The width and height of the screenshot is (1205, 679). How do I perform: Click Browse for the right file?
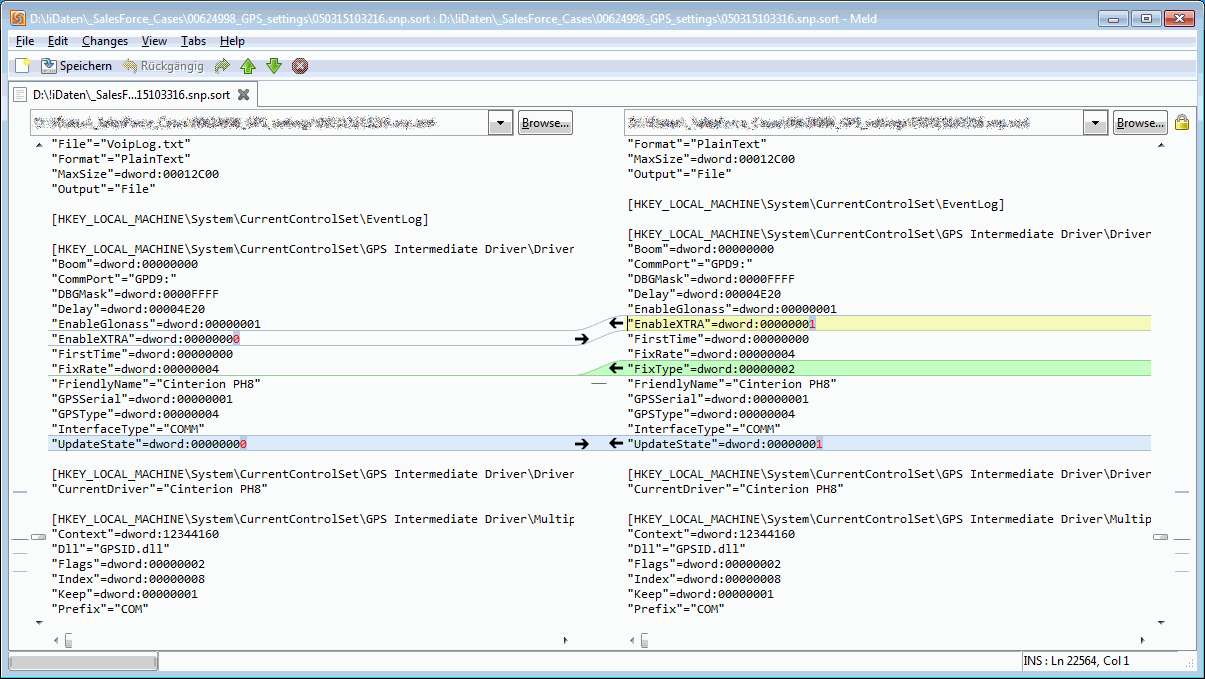tap(1140, 122)
